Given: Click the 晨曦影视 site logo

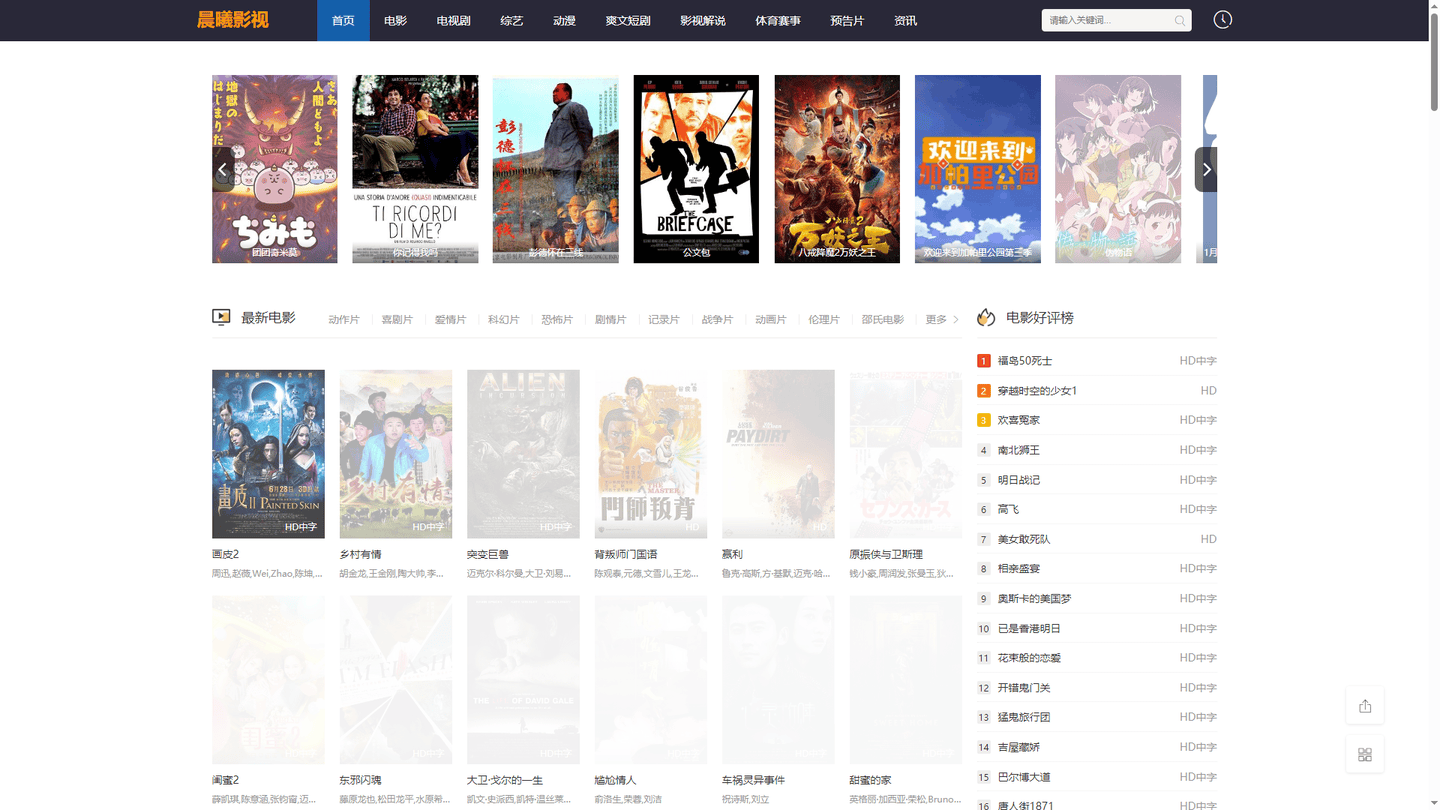Looking at the screenshot, I should [233, 20].
